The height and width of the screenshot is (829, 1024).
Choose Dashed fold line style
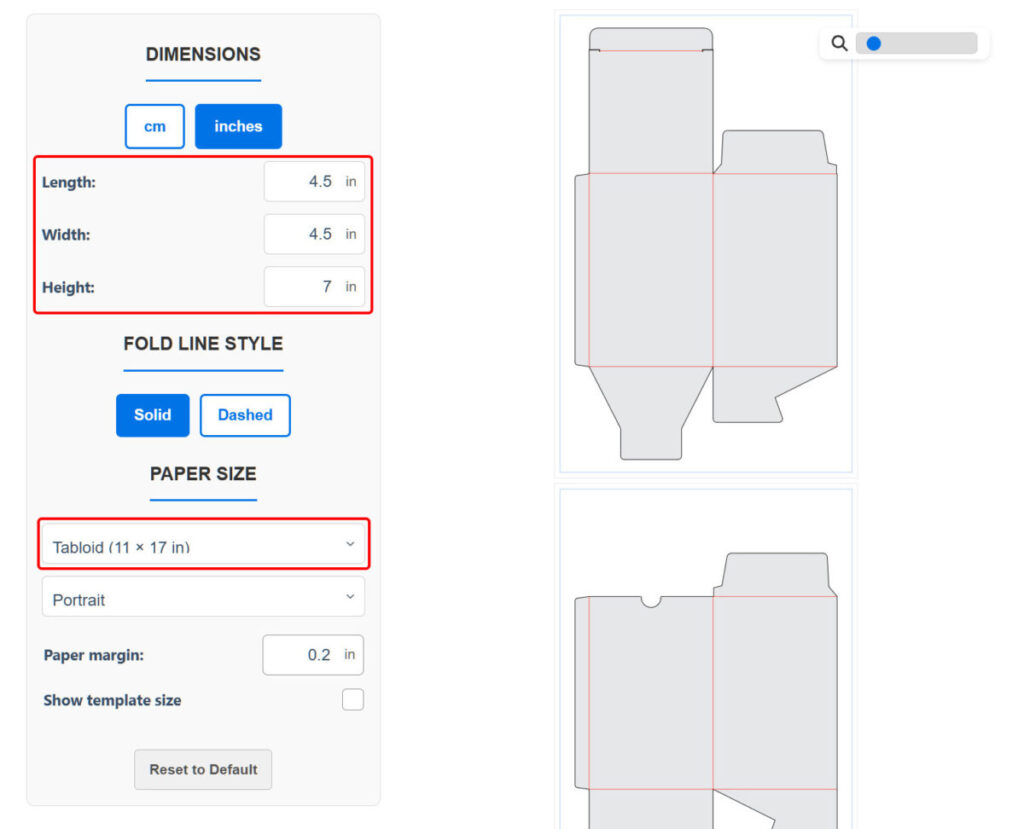tap(245, 415)
